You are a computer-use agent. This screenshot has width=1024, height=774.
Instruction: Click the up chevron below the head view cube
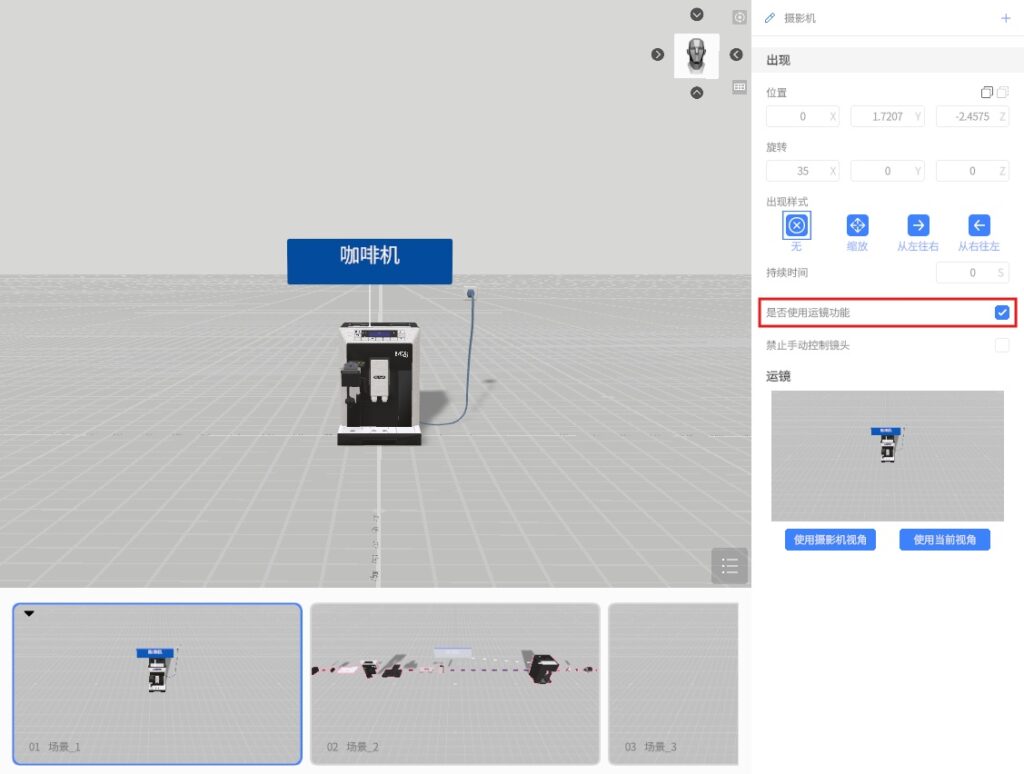(697, 93)
